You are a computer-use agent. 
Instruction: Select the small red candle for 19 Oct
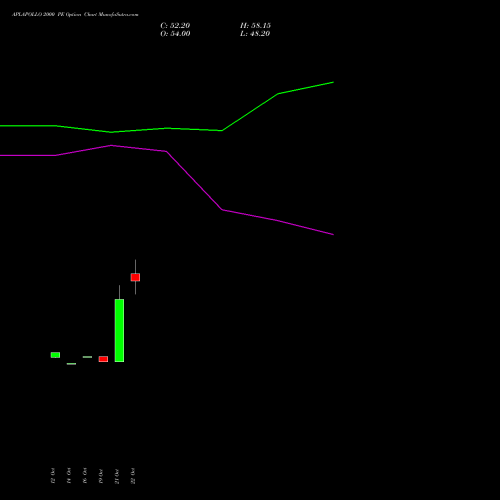[103, 359]
